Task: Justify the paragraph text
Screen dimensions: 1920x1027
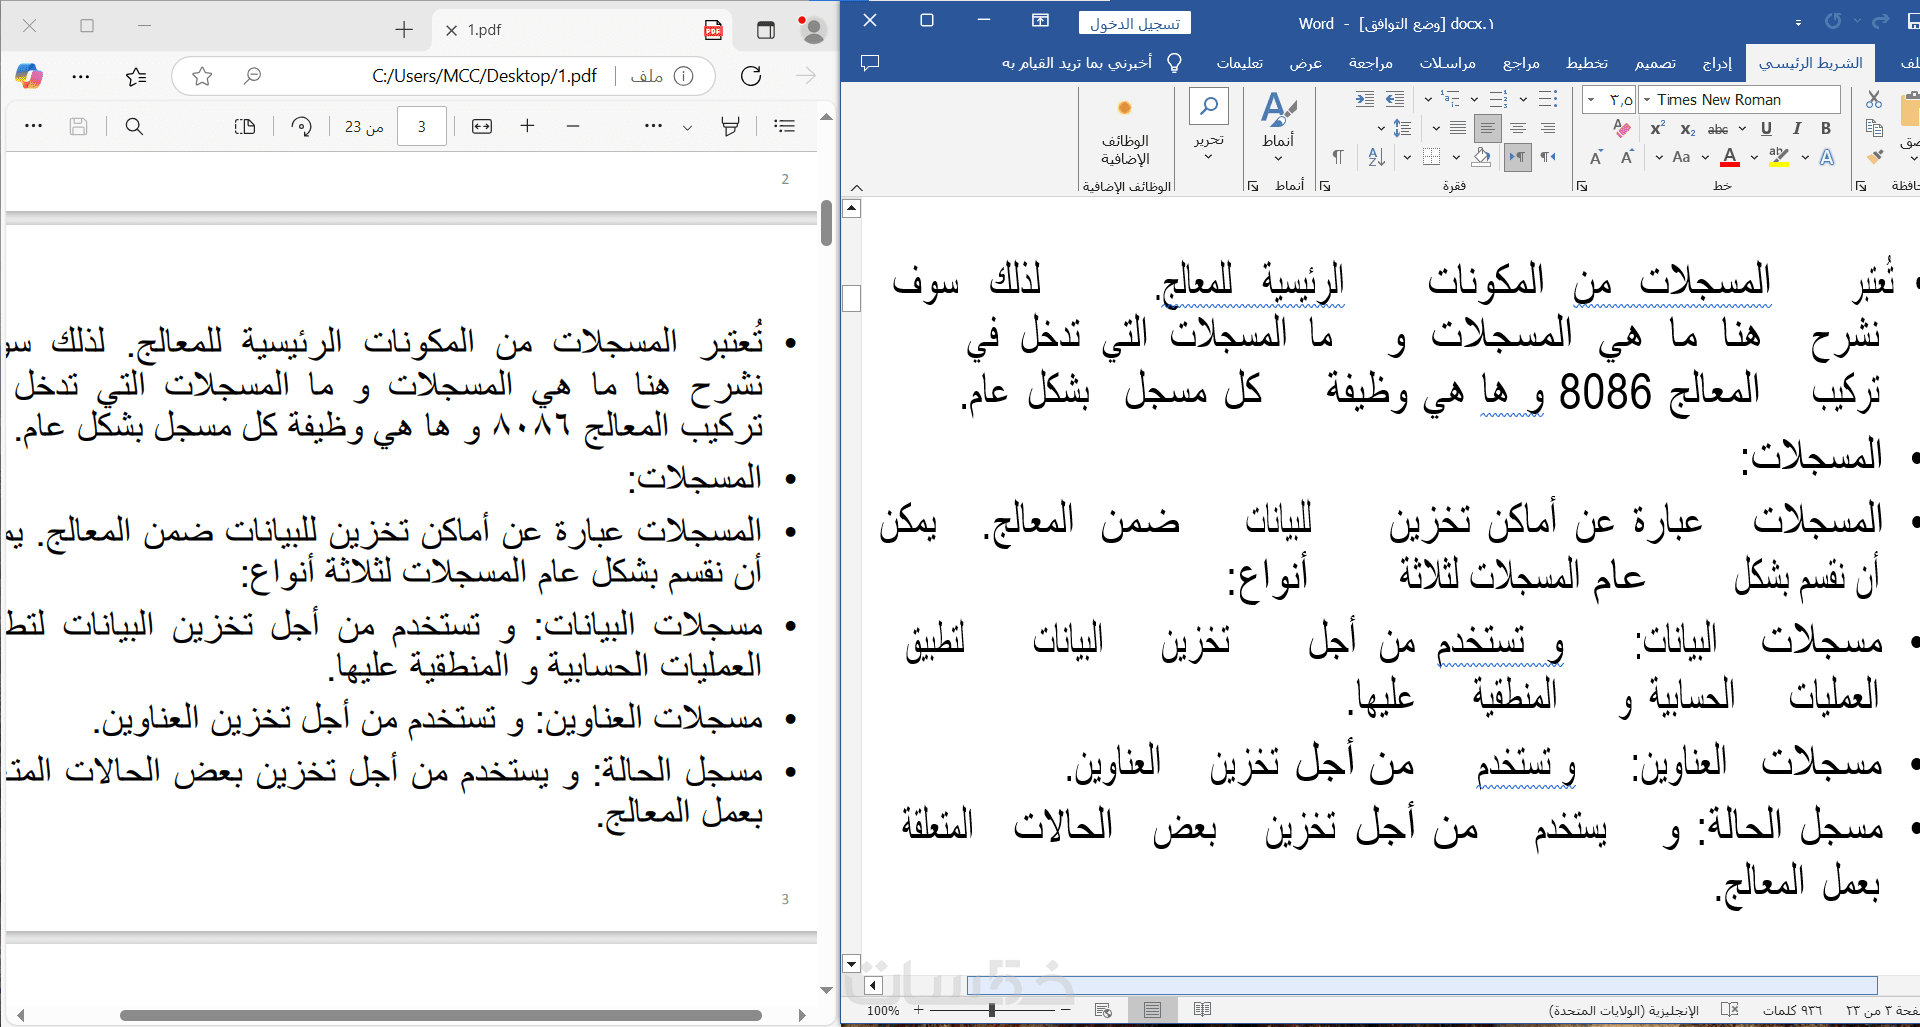Action: 1458,128
